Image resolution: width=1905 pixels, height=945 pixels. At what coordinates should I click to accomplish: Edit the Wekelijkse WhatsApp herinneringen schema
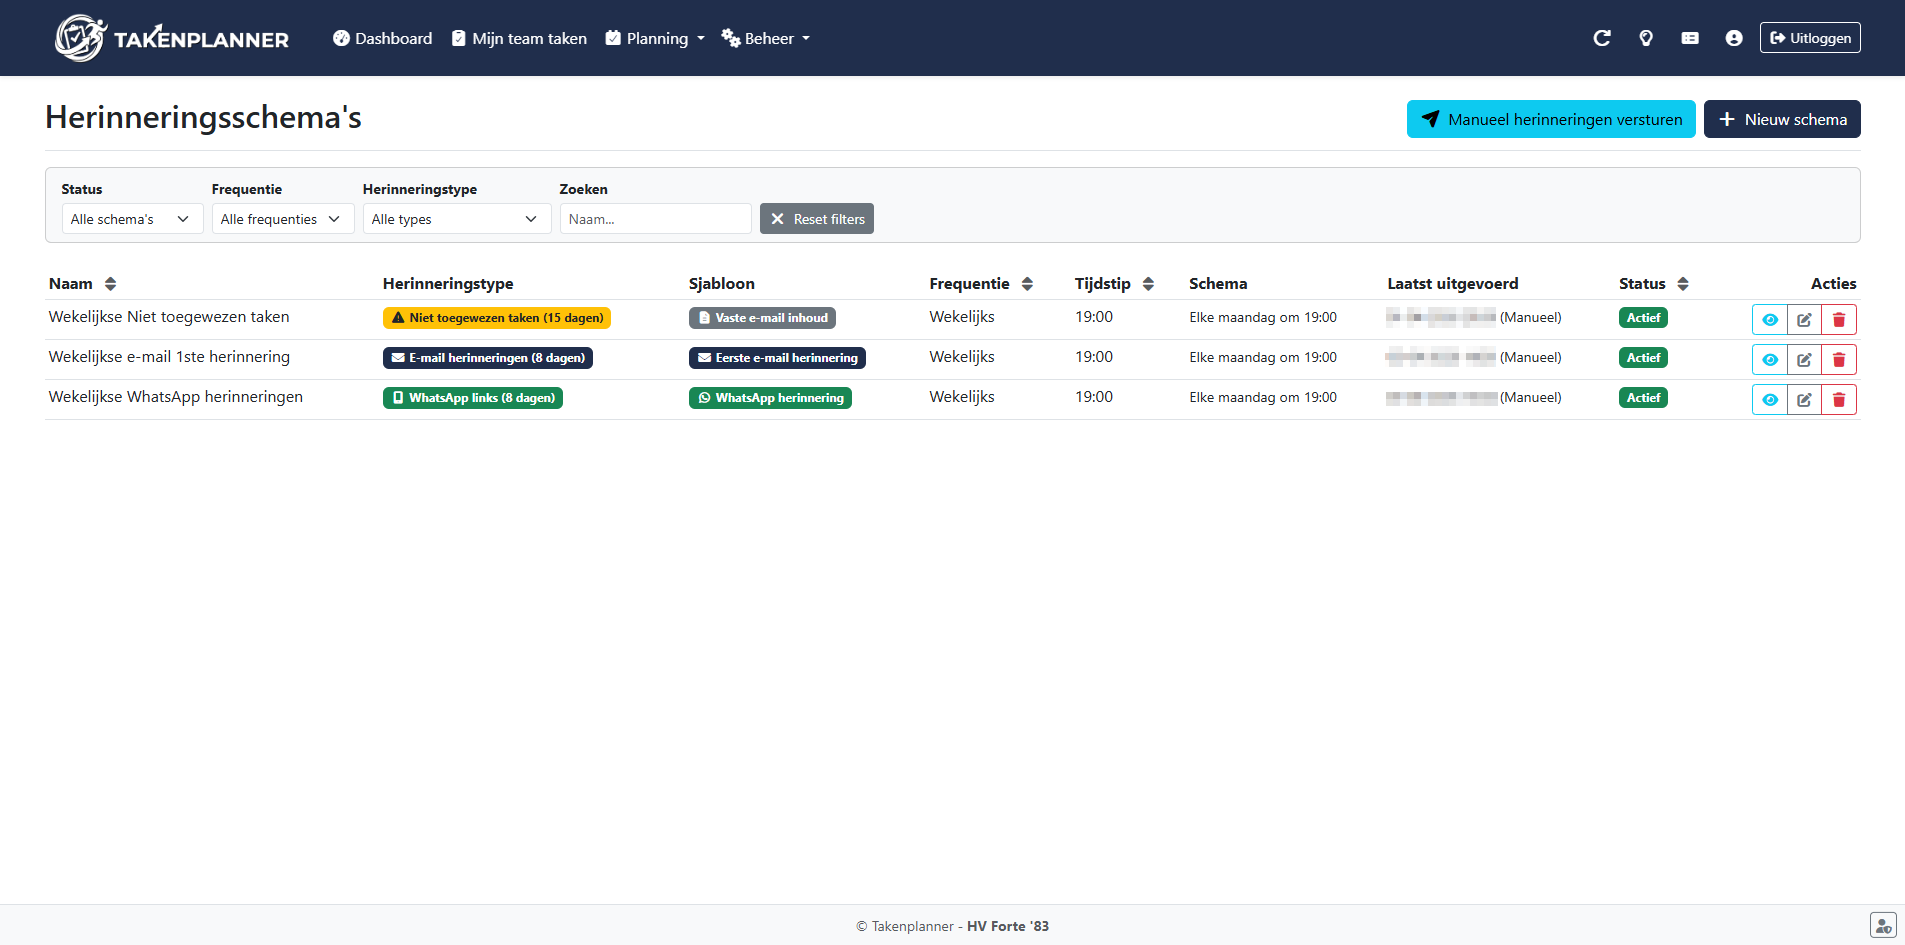click(x=1804, y=400)
